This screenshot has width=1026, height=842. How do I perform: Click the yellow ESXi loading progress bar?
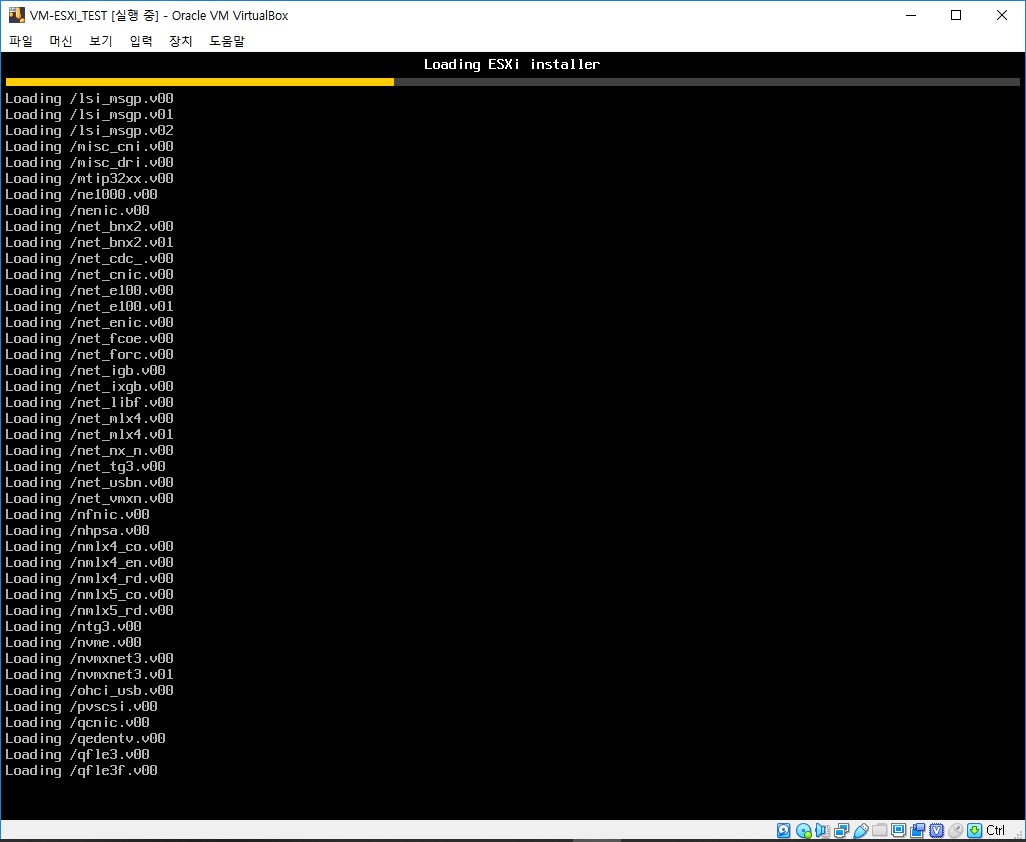click(x=200, y=82)
